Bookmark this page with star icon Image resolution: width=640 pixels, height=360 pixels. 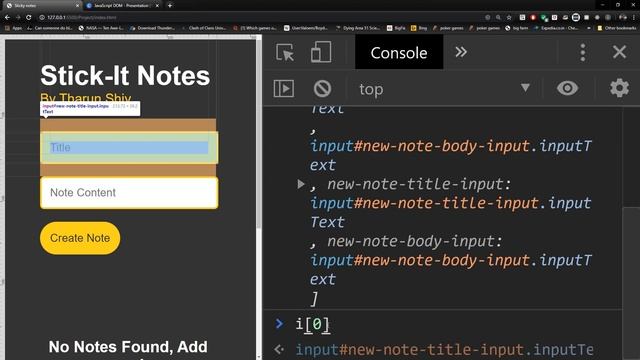click(509, 18)
